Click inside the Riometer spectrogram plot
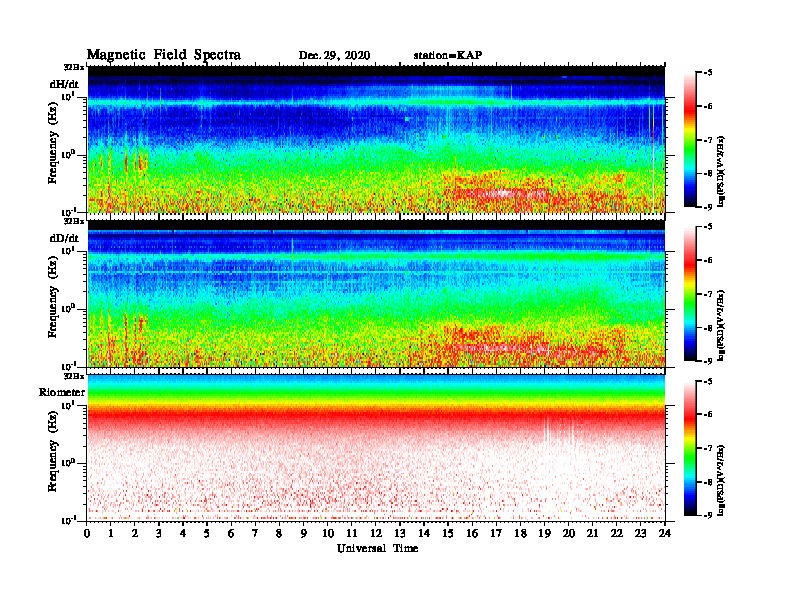Image resolution: width=792 pixels, height=612 pixels. pyautogui.click(x=376, y=448)
